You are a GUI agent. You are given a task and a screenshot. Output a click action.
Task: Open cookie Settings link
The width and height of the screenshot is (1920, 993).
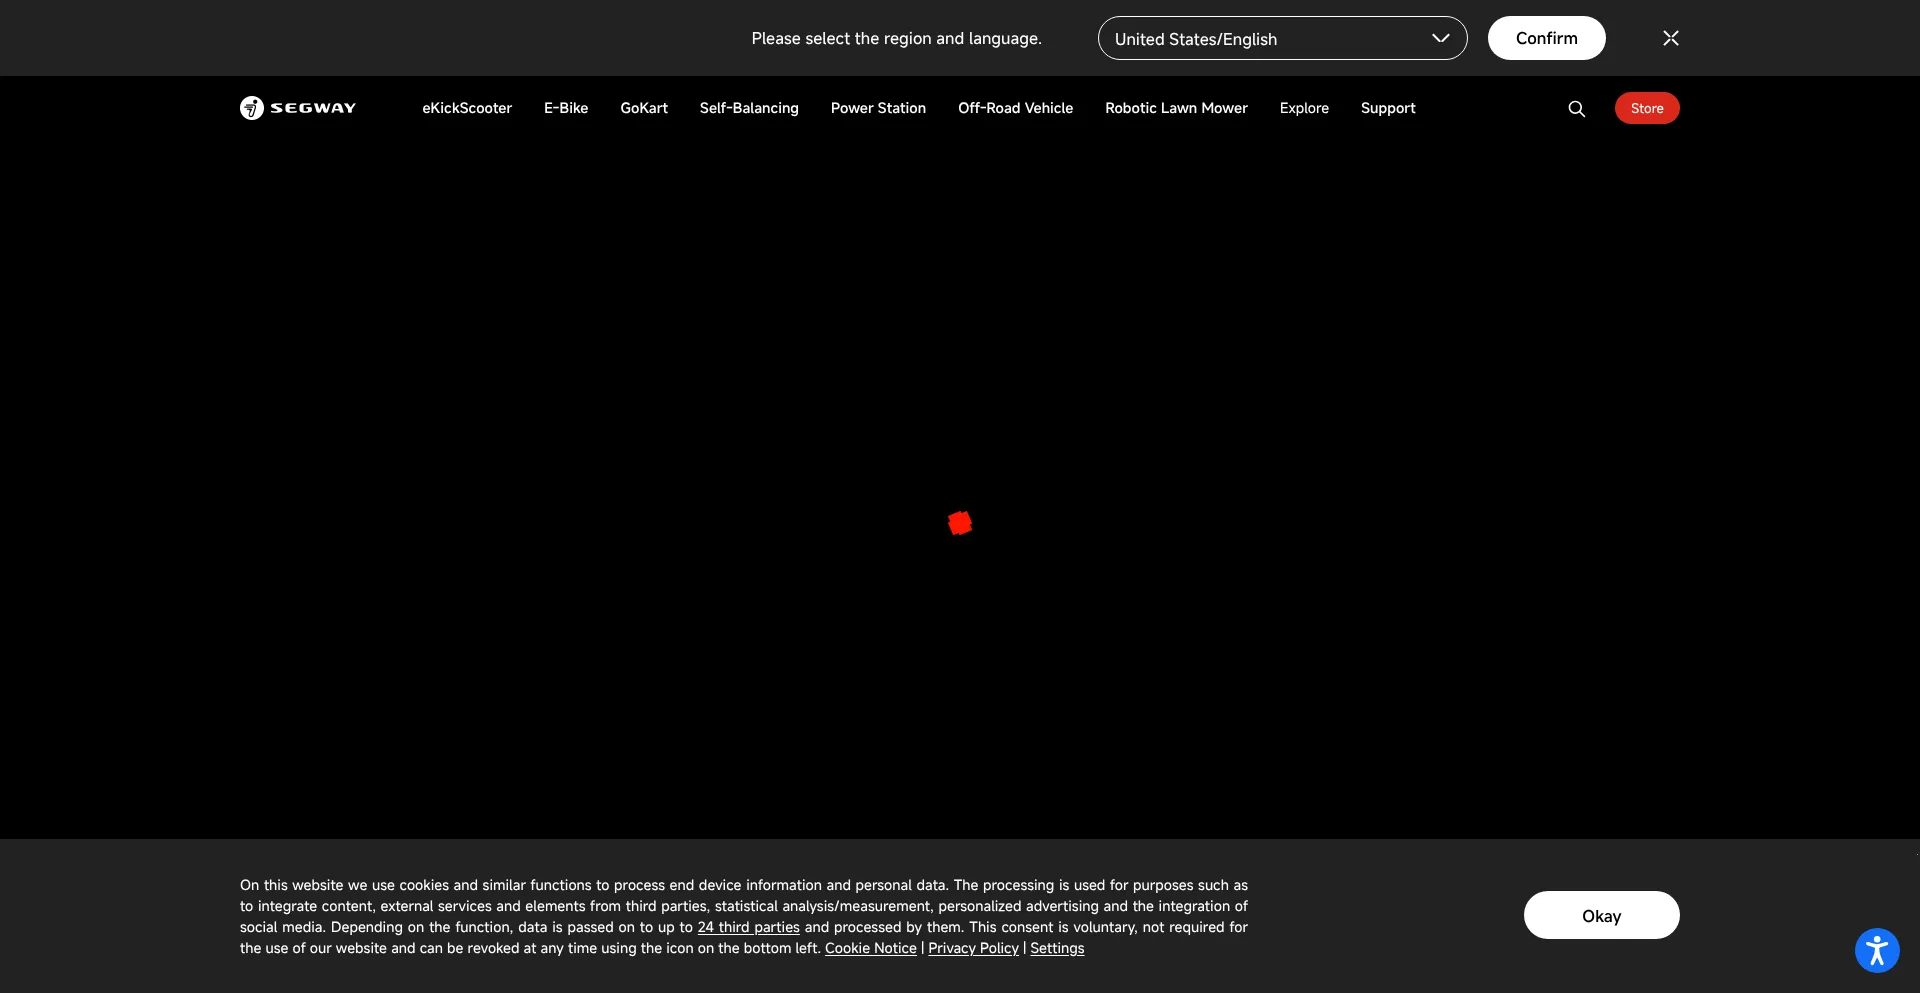(1057, 948)
